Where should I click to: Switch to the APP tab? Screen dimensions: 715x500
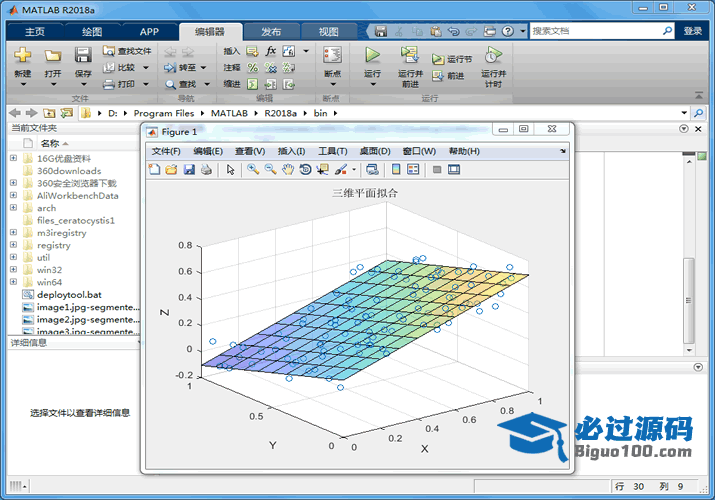(149, 31)
